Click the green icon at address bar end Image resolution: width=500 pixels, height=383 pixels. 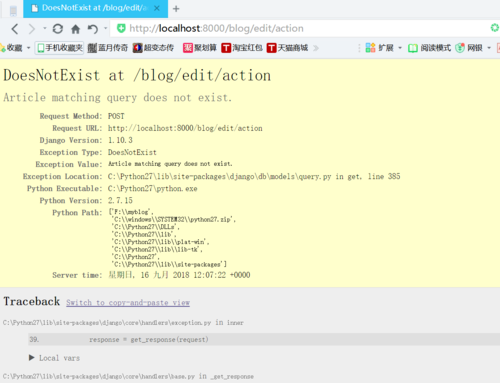tap(495, 28)
